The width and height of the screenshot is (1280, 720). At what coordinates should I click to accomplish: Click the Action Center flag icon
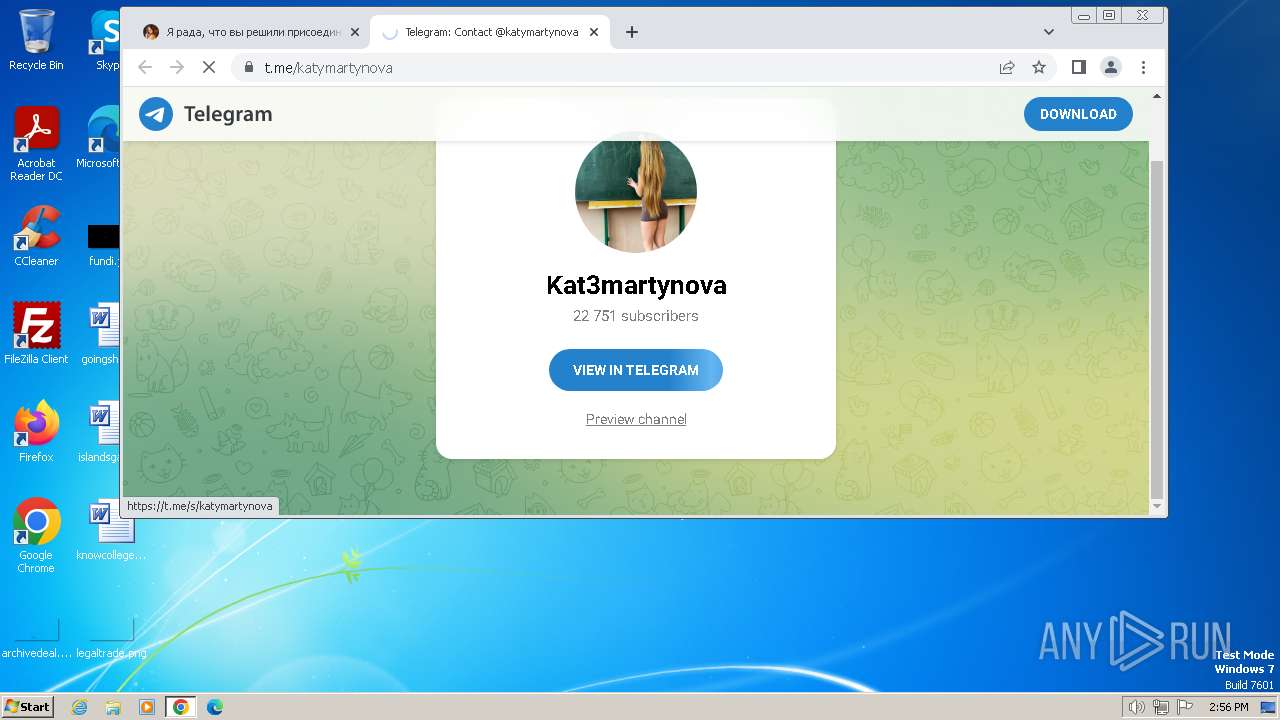pos(1184,707)
